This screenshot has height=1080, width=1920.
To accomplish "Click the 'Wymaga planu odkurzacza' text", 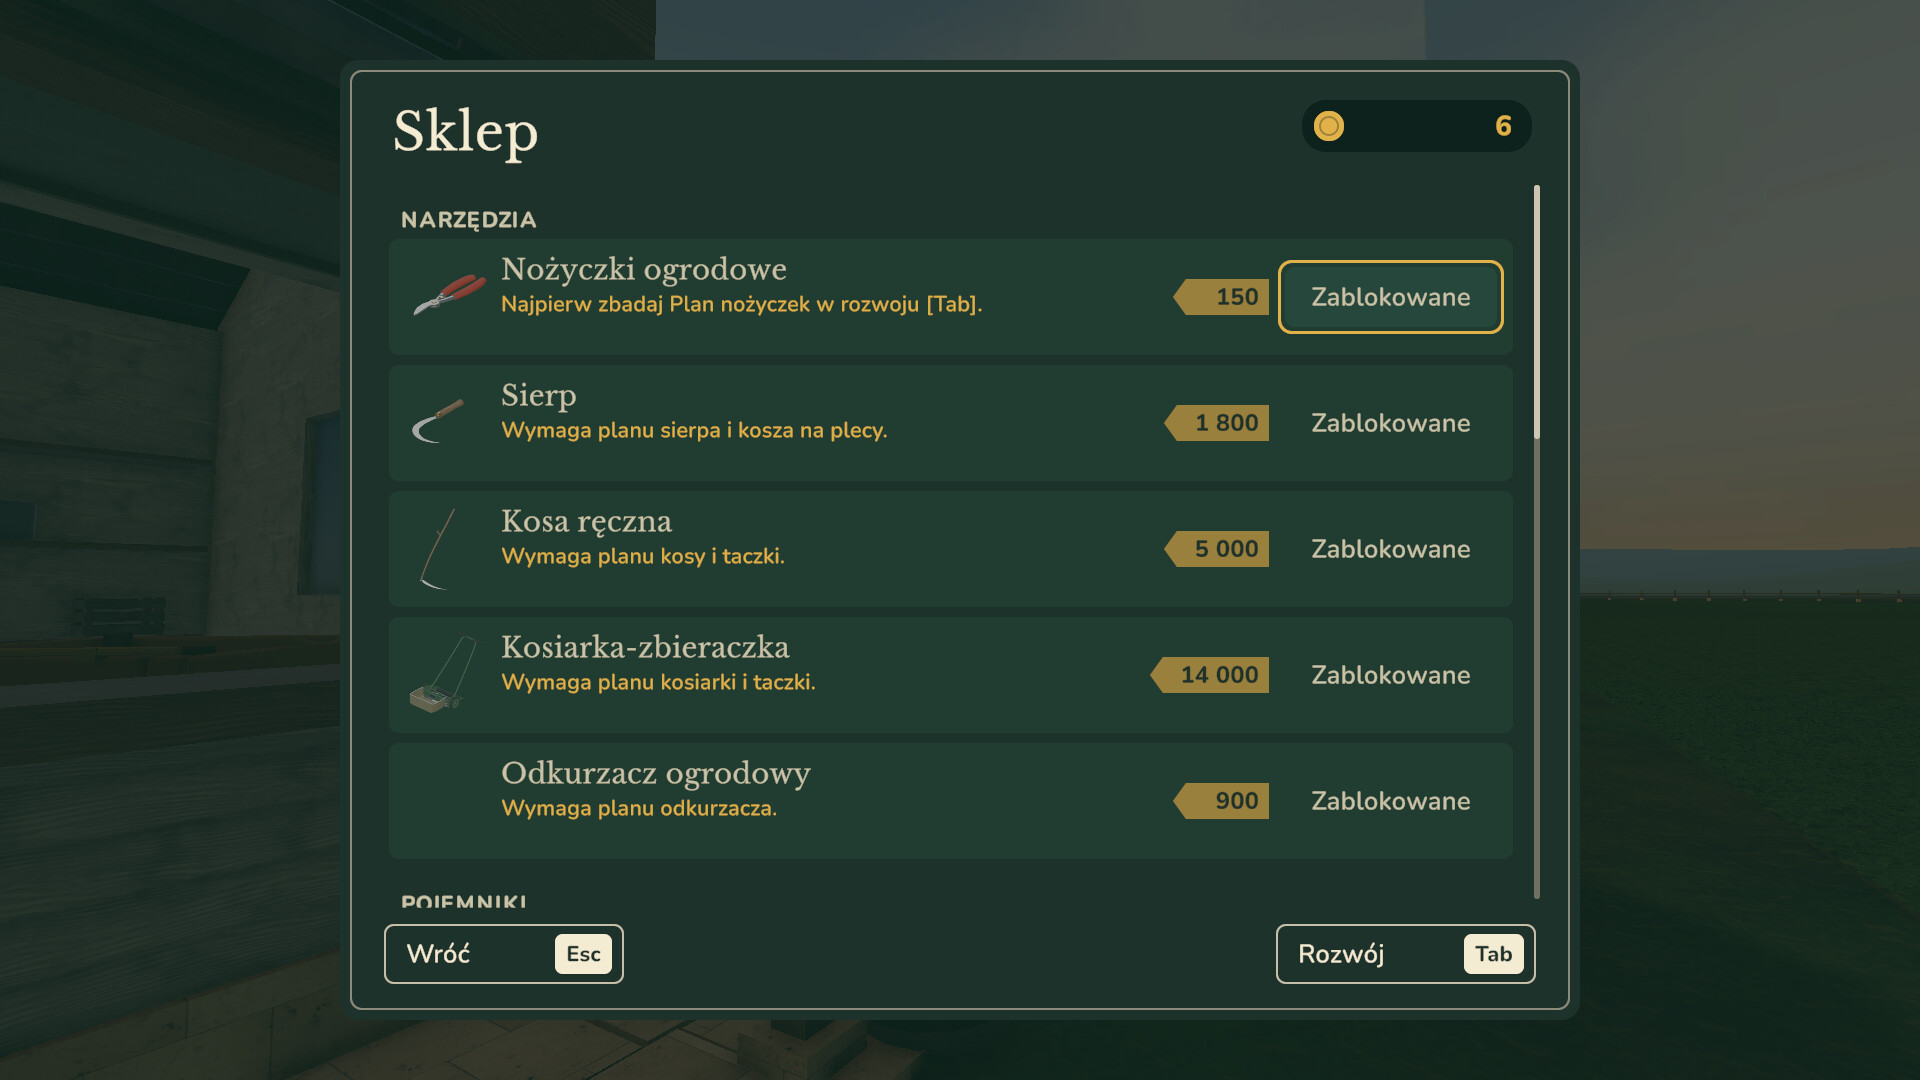I will click(639, 808).
